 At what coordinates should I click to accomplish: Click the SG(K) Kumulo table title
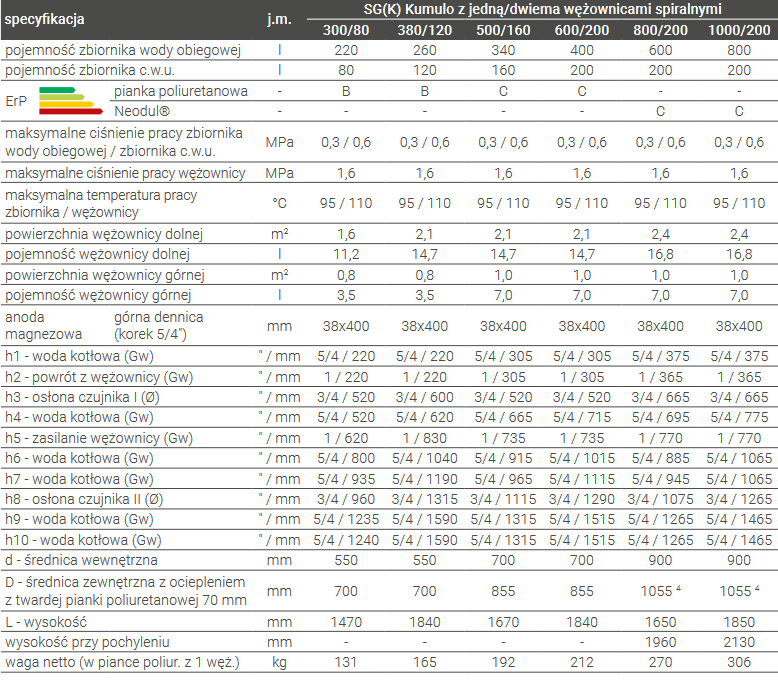542,9
